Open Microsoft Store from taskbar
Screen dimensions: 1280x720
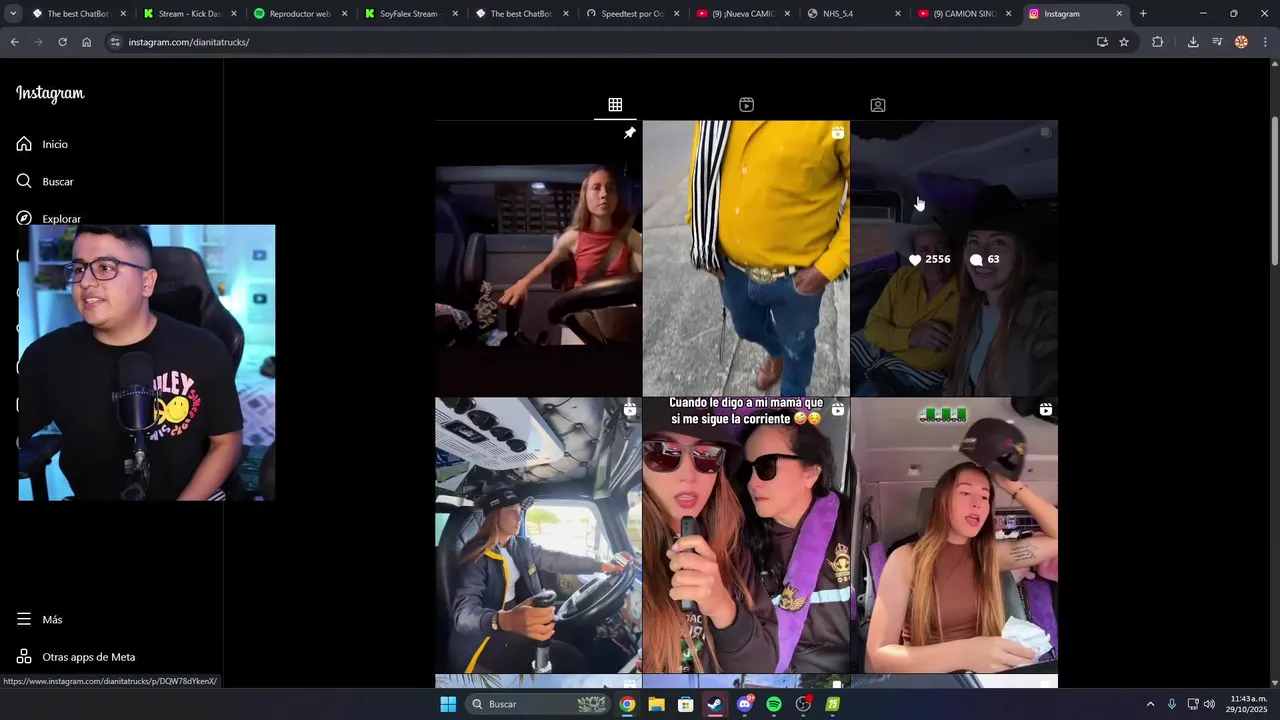pos(686,704)
